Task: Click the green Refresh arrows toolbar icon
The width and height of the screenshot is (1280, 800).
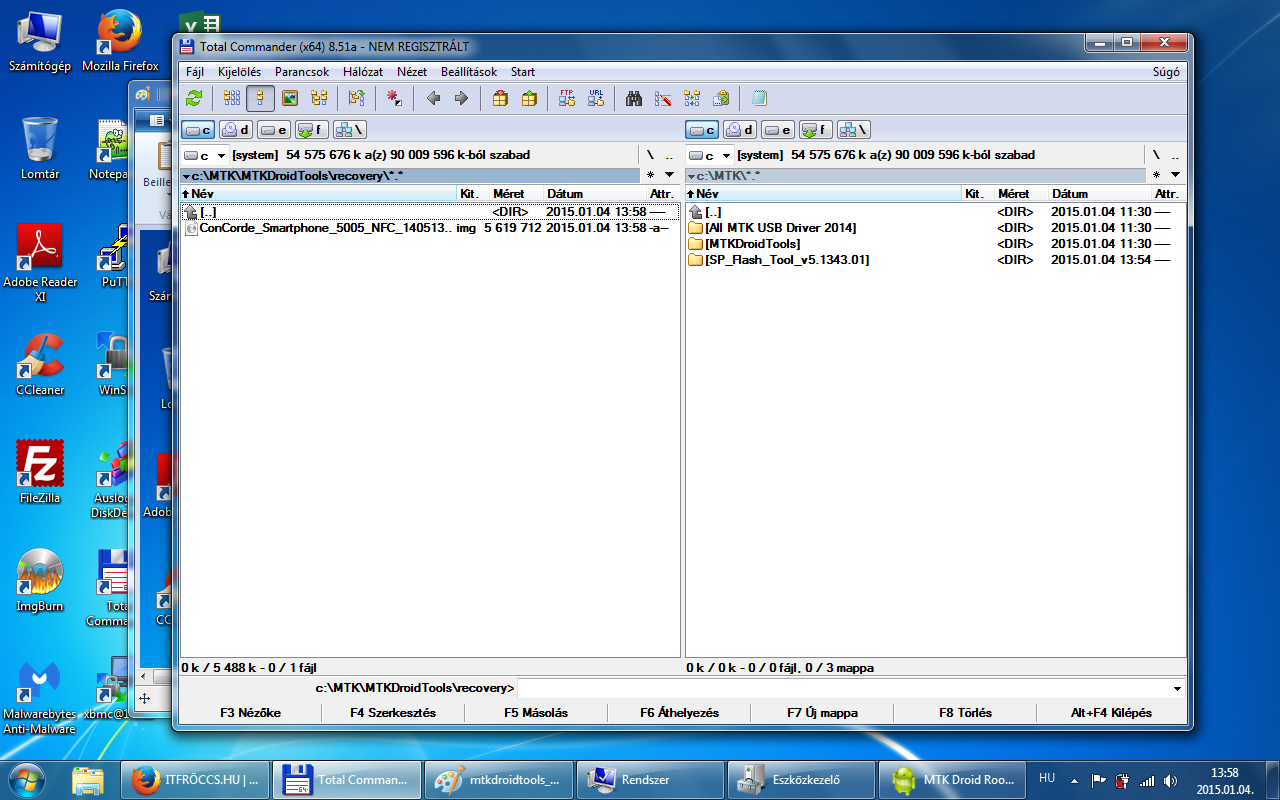Action: tap(194, 98)
